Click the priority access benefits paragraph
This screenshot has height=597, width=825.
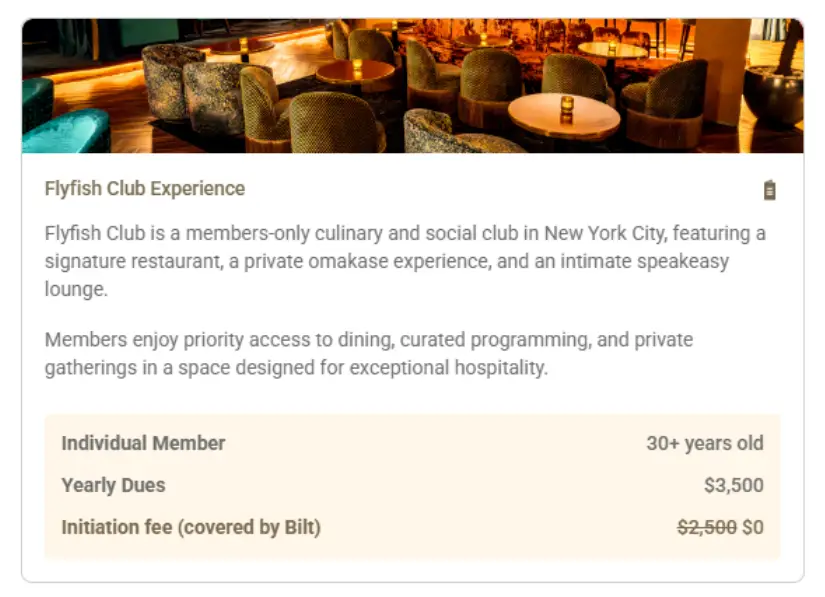(369, 354)
